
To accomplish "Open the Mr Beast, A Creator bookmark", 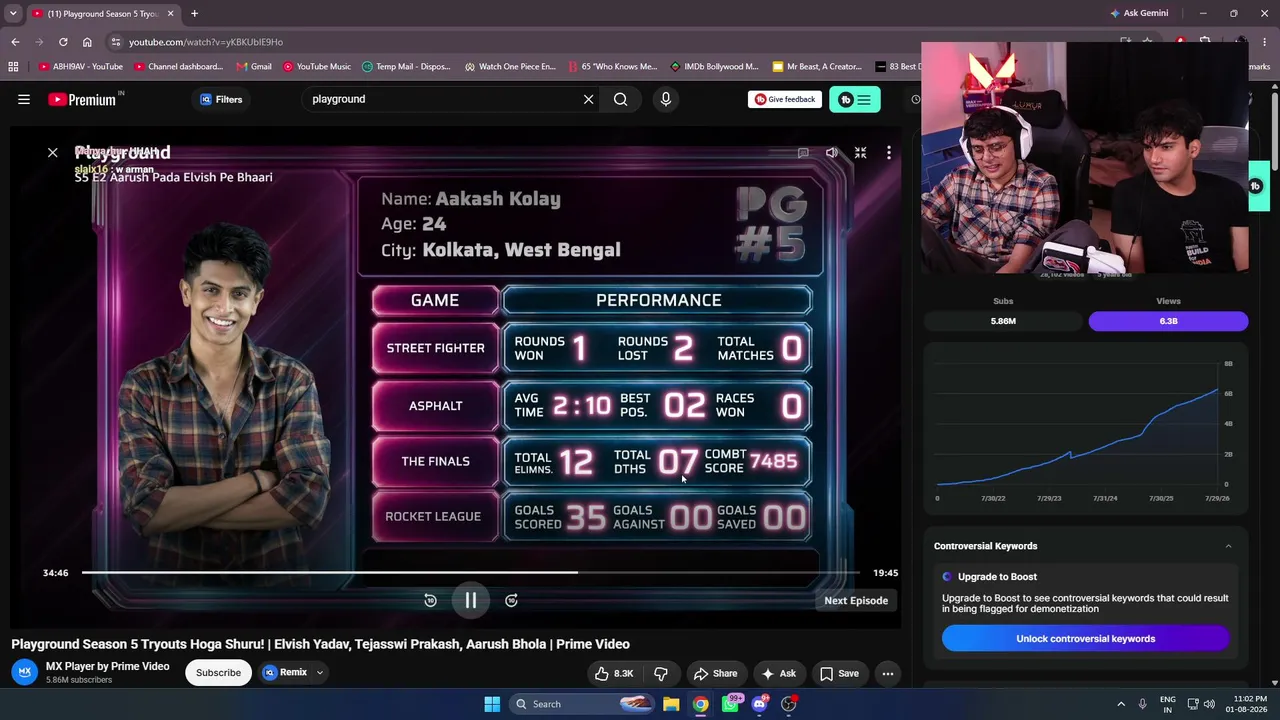I will [817, 67].
